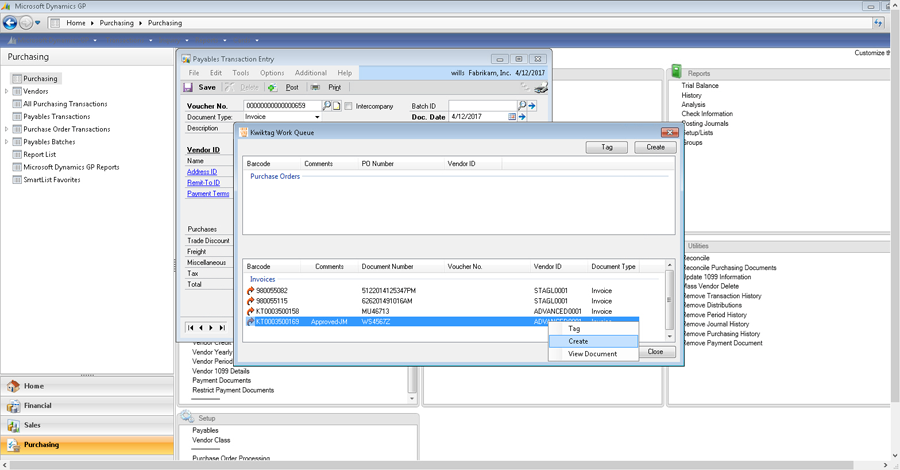The image size is (900, 470).
Task: Click the Batch ID input field
Action: tap(483, 106)
